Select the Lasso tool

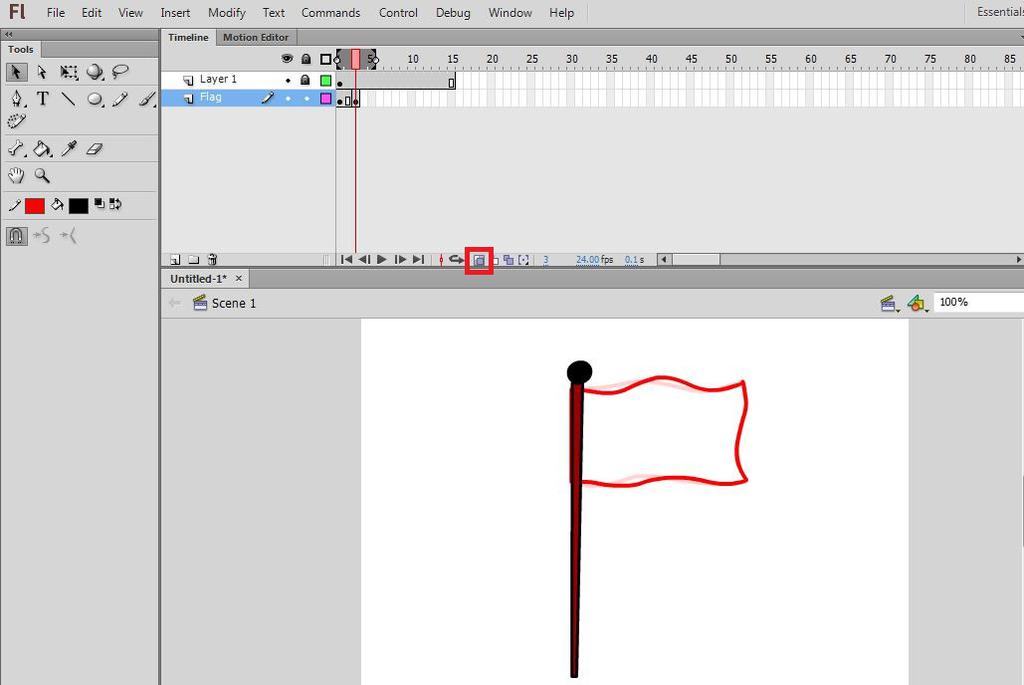[120, 71]
